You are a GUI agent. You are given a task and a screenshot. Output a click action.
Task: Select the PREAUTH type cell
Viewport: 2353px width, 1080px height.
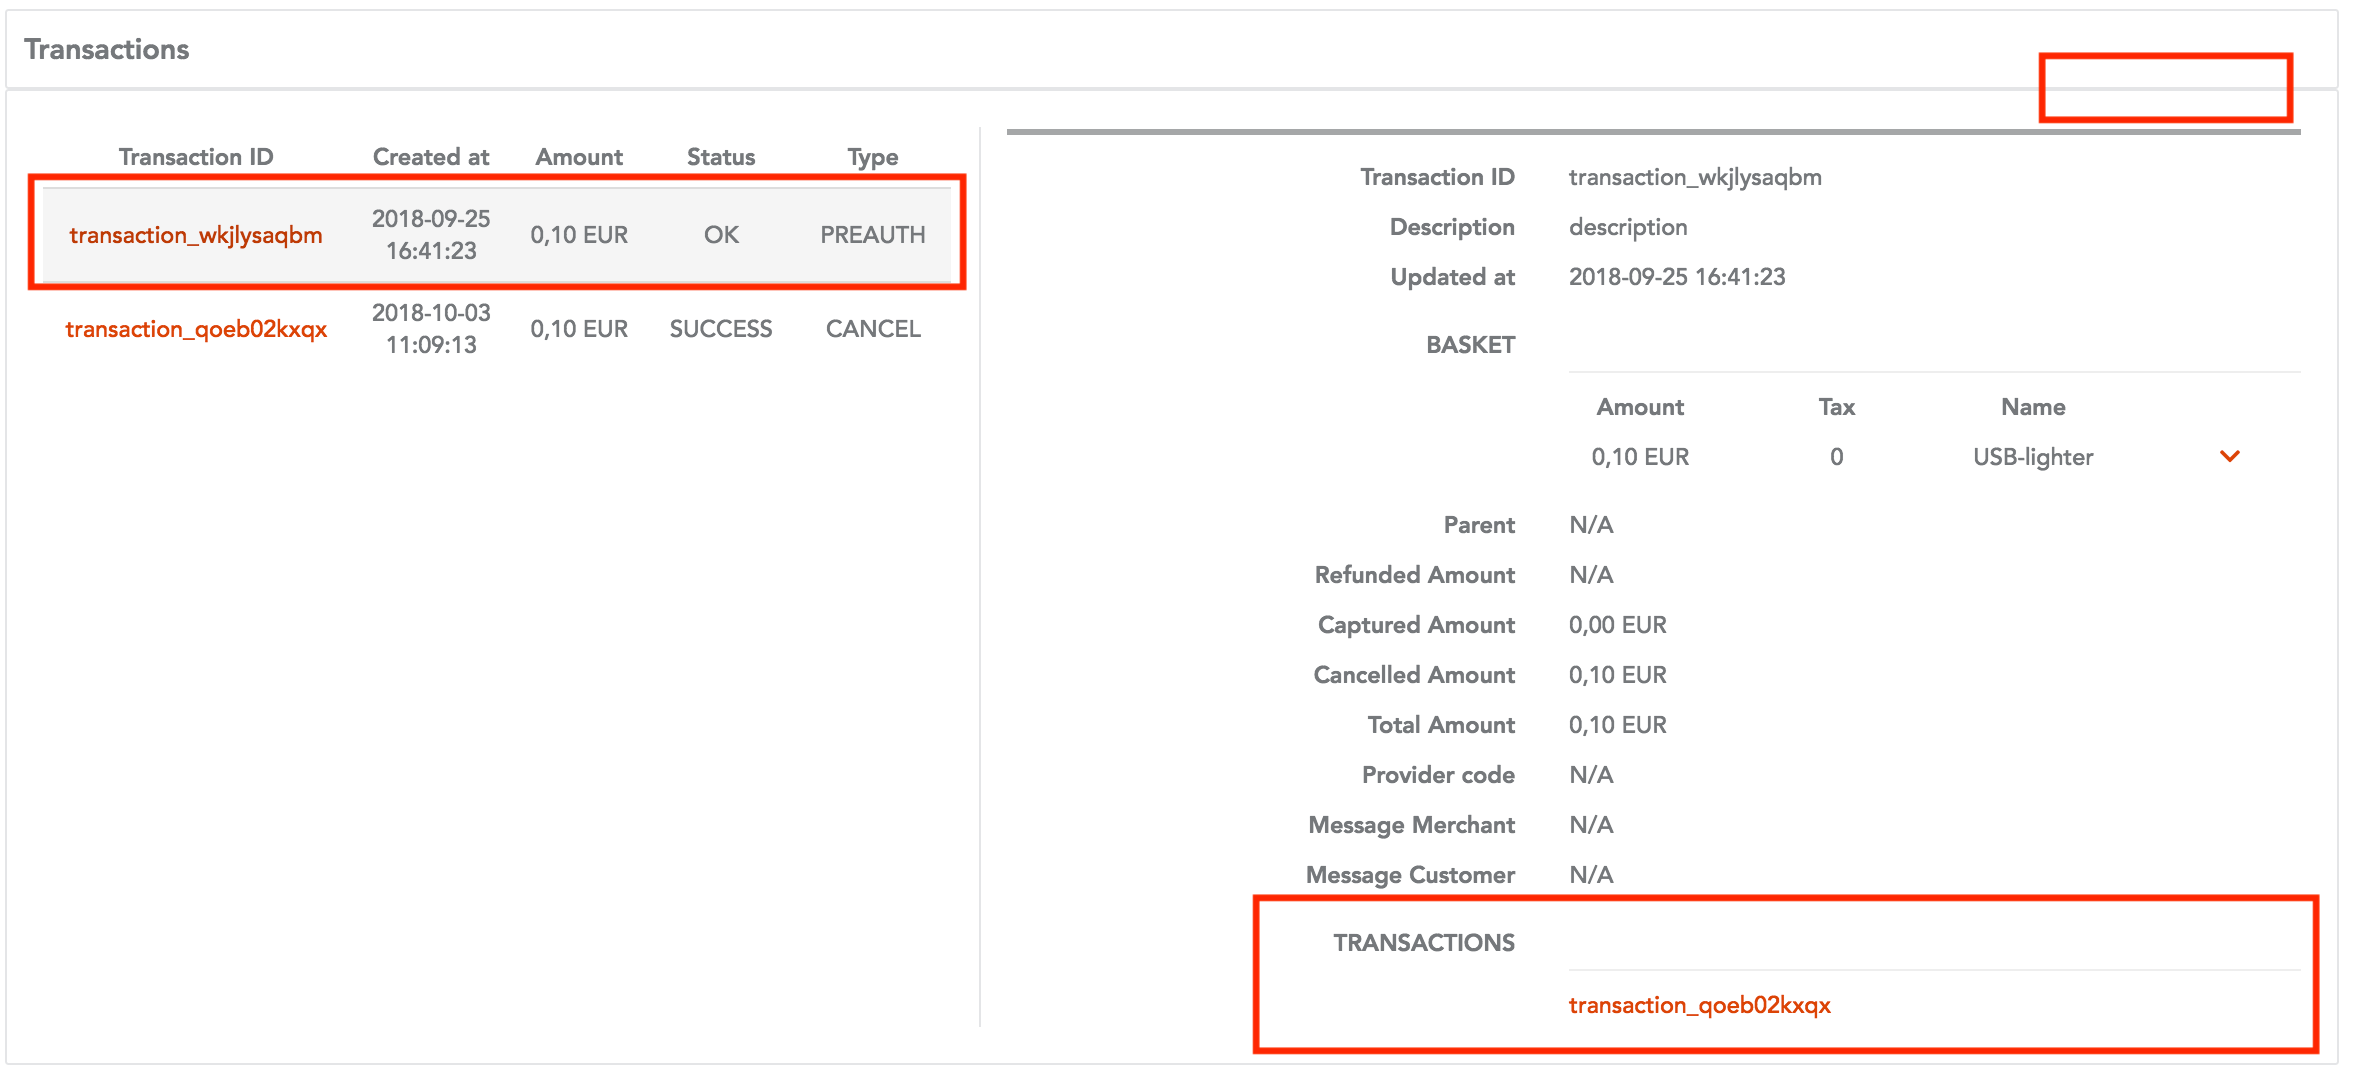pyautogui.click(x=873, y=235)
